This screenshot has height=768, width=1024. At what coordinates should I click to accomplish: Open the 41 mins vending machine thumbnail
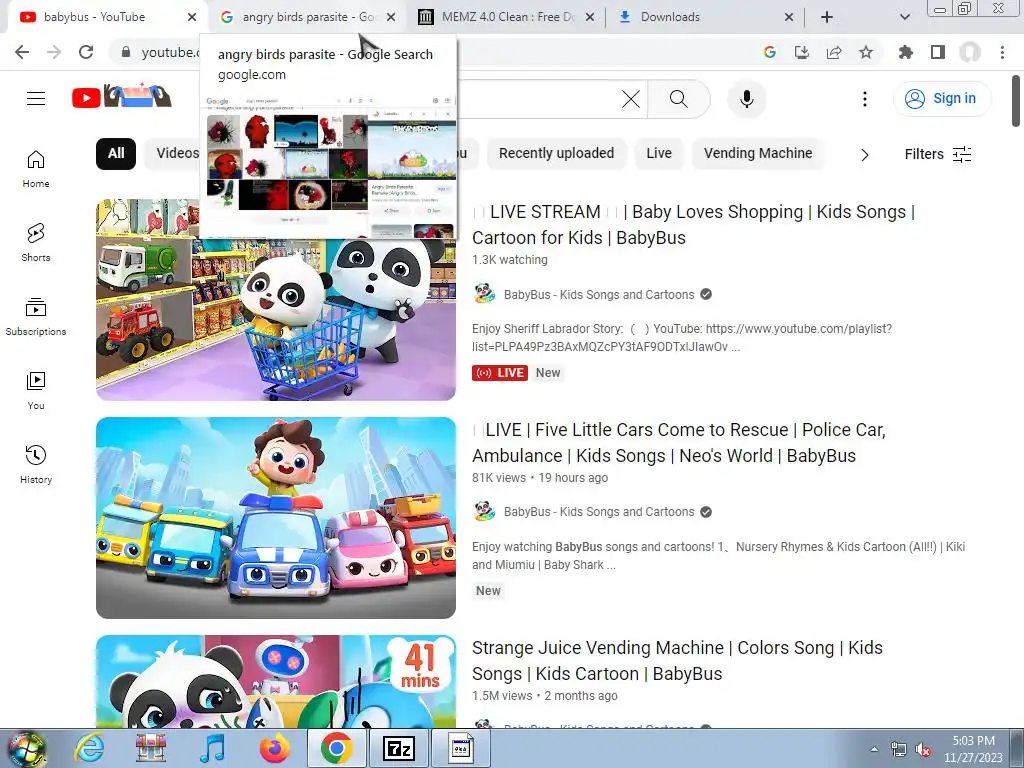pos(276,681)
